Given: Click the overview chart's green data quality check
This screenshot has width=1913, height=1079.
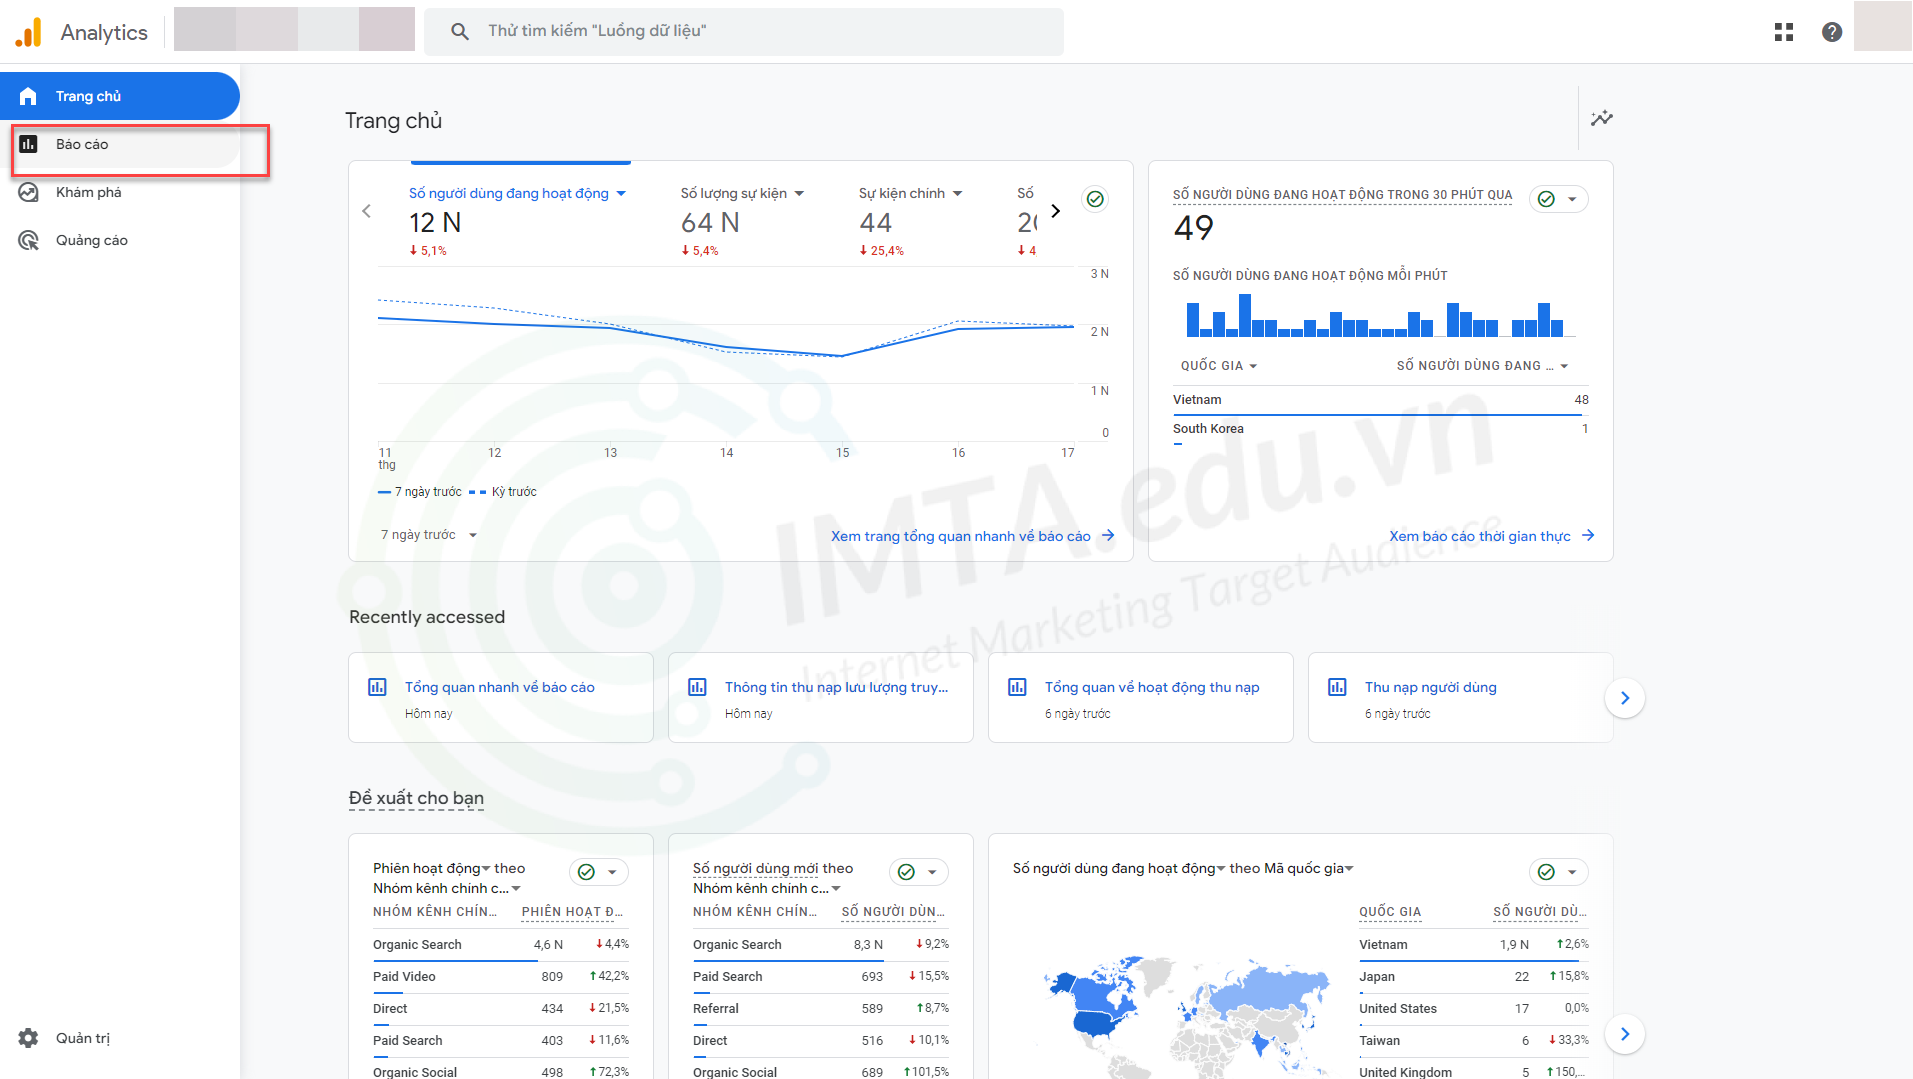Looking at the screenshot, I should tap(1095, 199).
